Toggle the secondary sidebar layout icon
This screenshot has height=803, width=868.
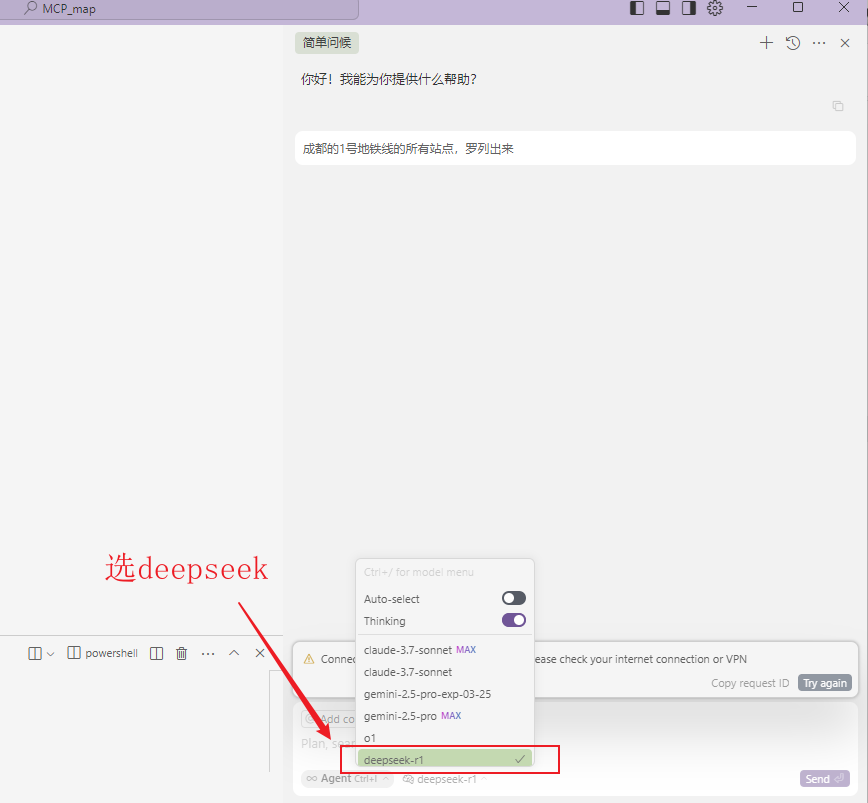pos(689,8)
